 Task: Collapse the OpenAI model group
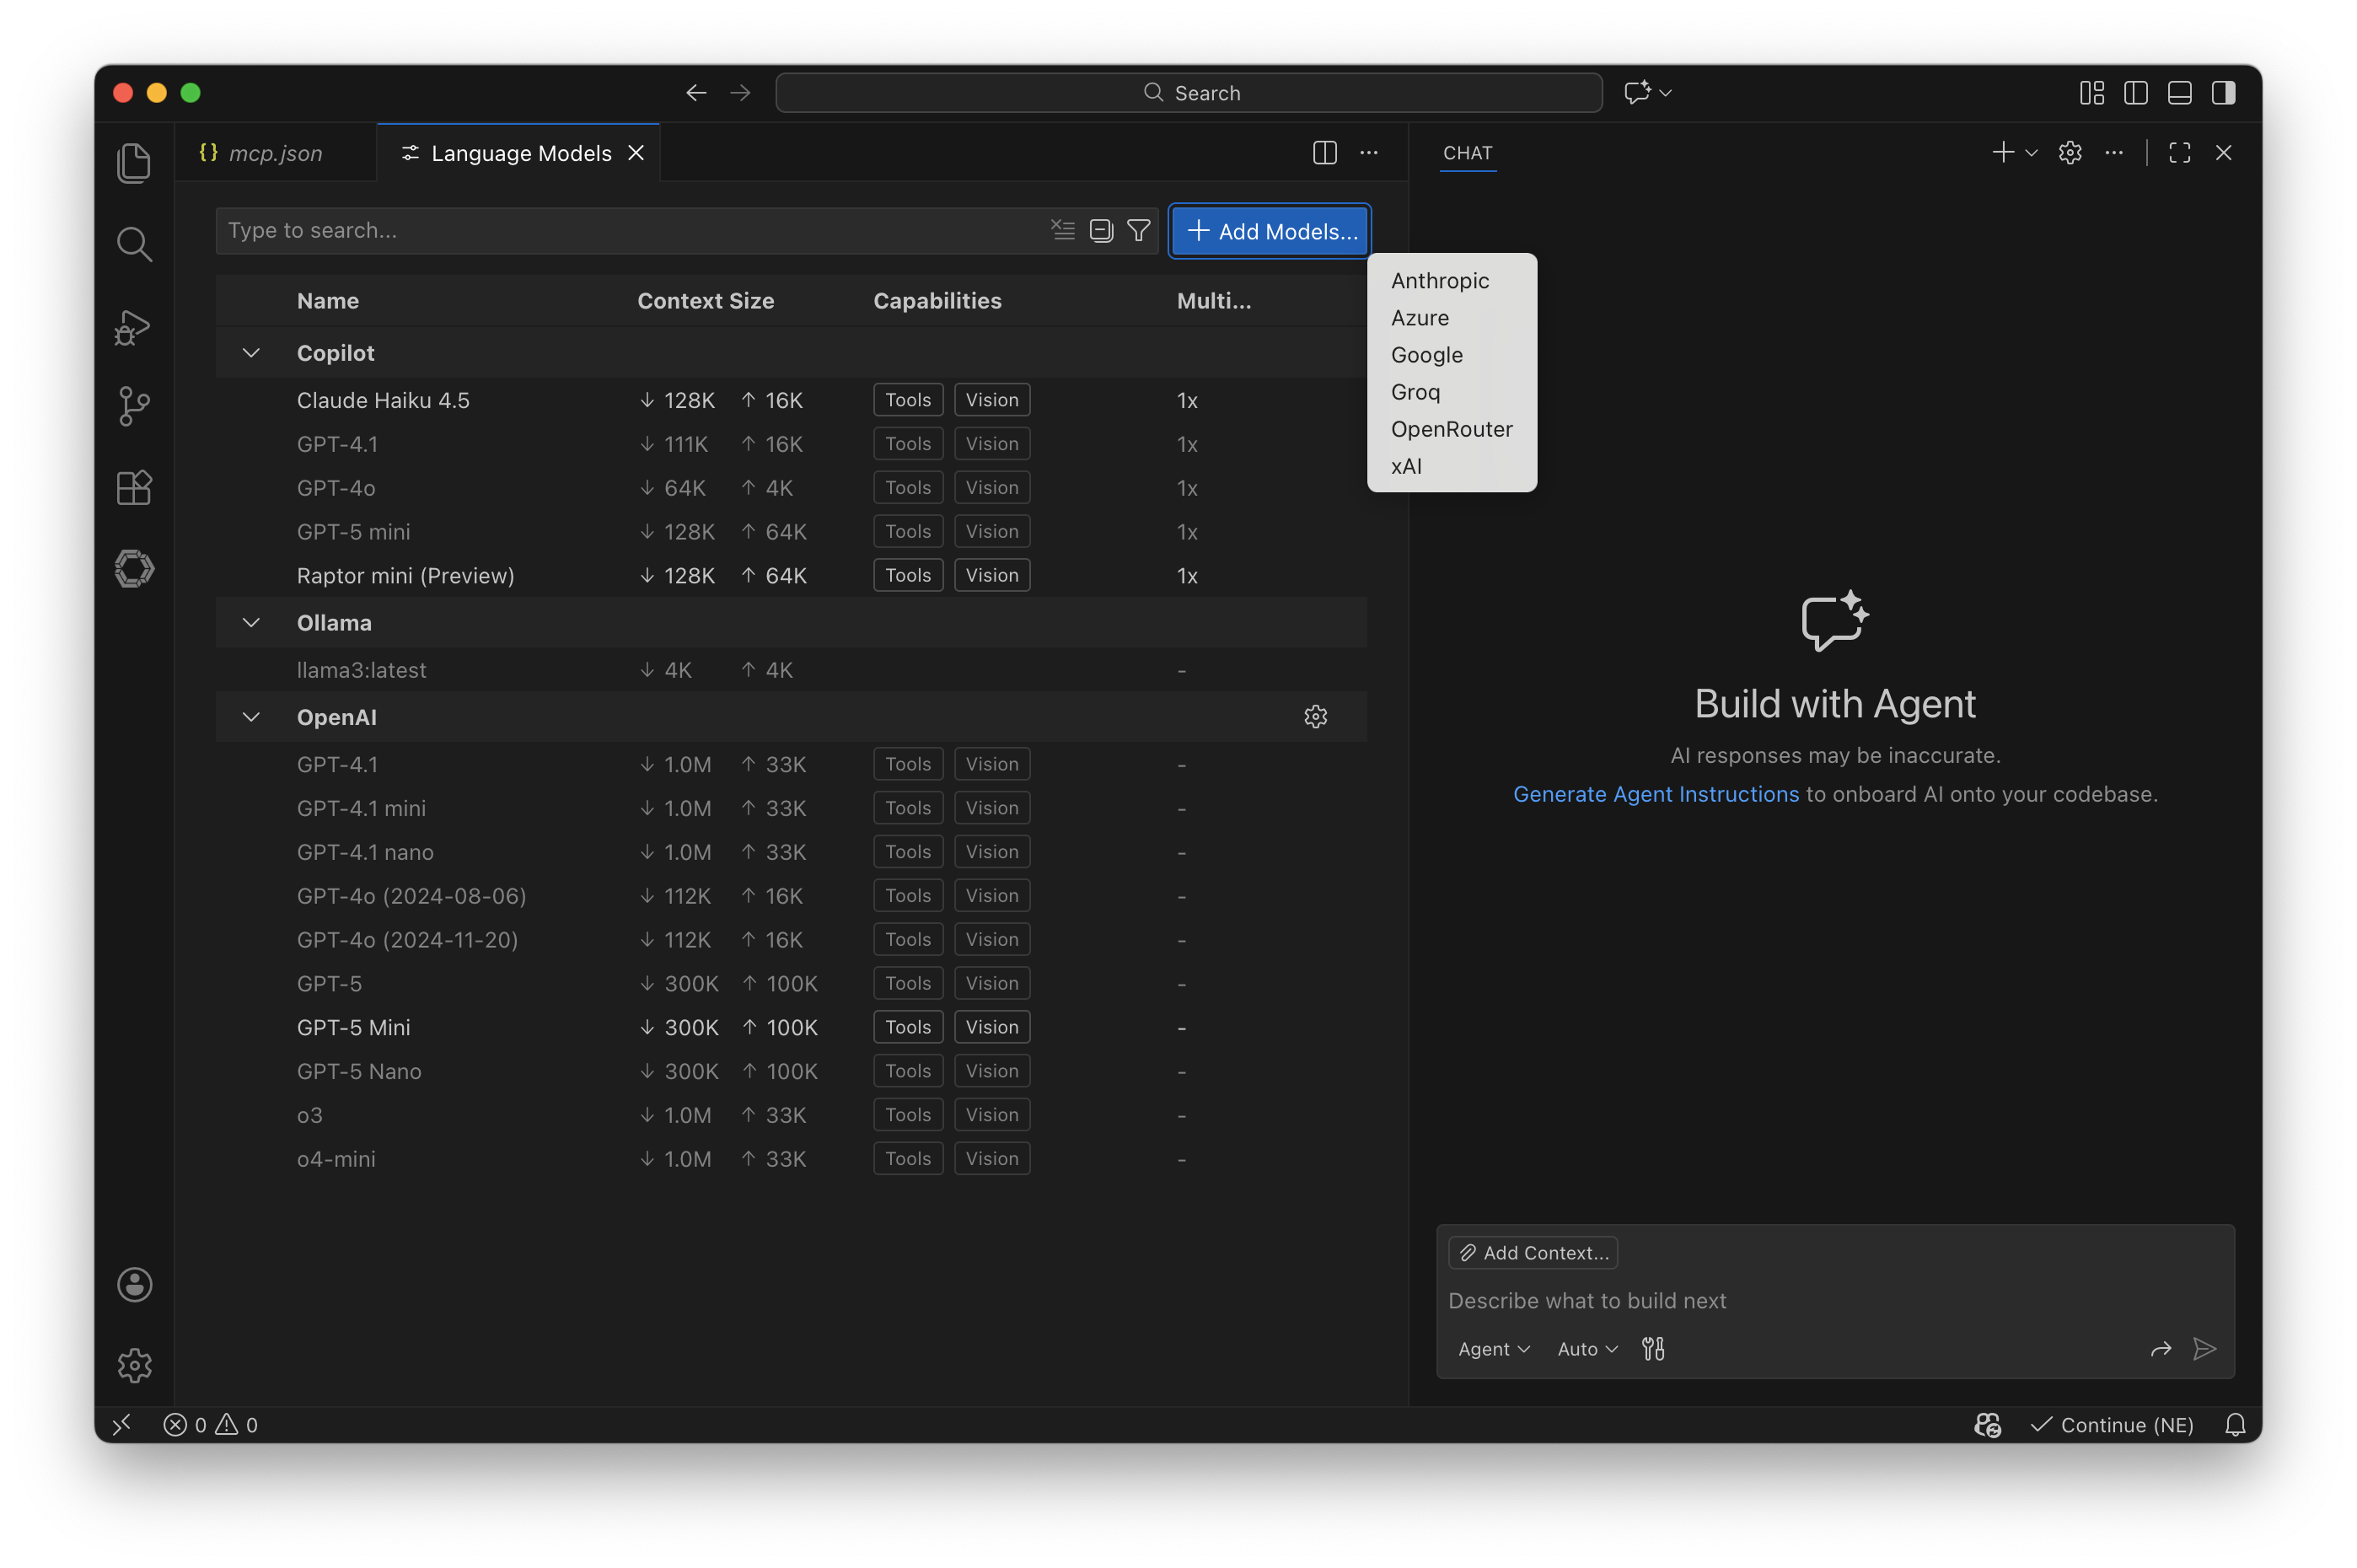coord(251,717)
